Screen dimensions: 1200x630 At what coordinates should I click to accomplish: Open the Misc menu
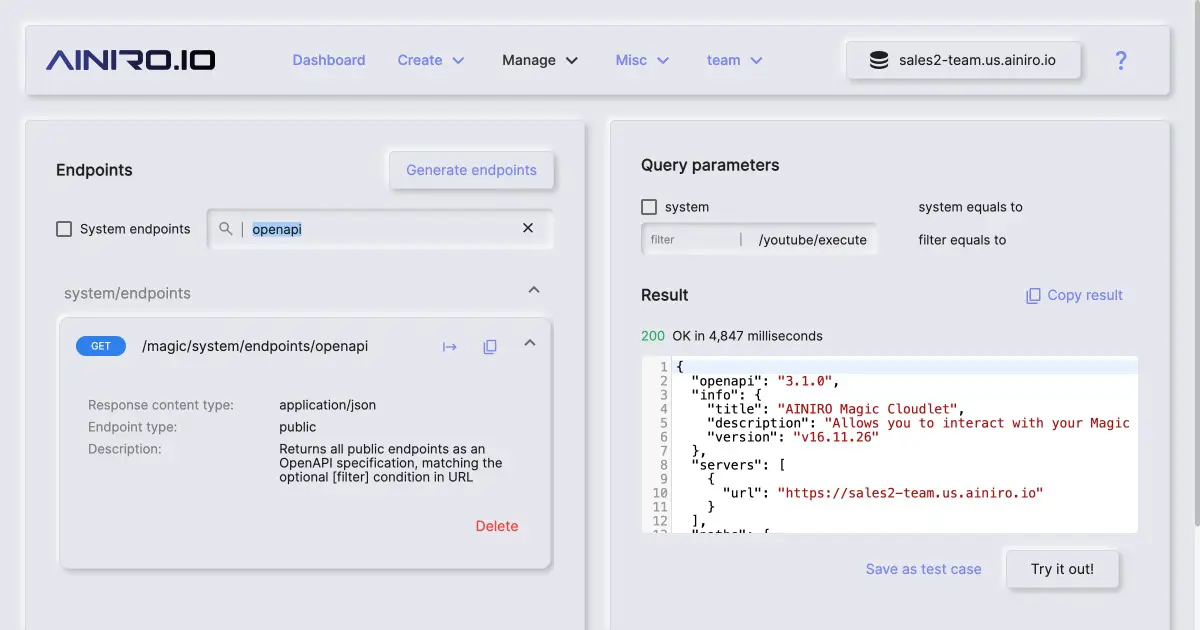tap(641, 60)
